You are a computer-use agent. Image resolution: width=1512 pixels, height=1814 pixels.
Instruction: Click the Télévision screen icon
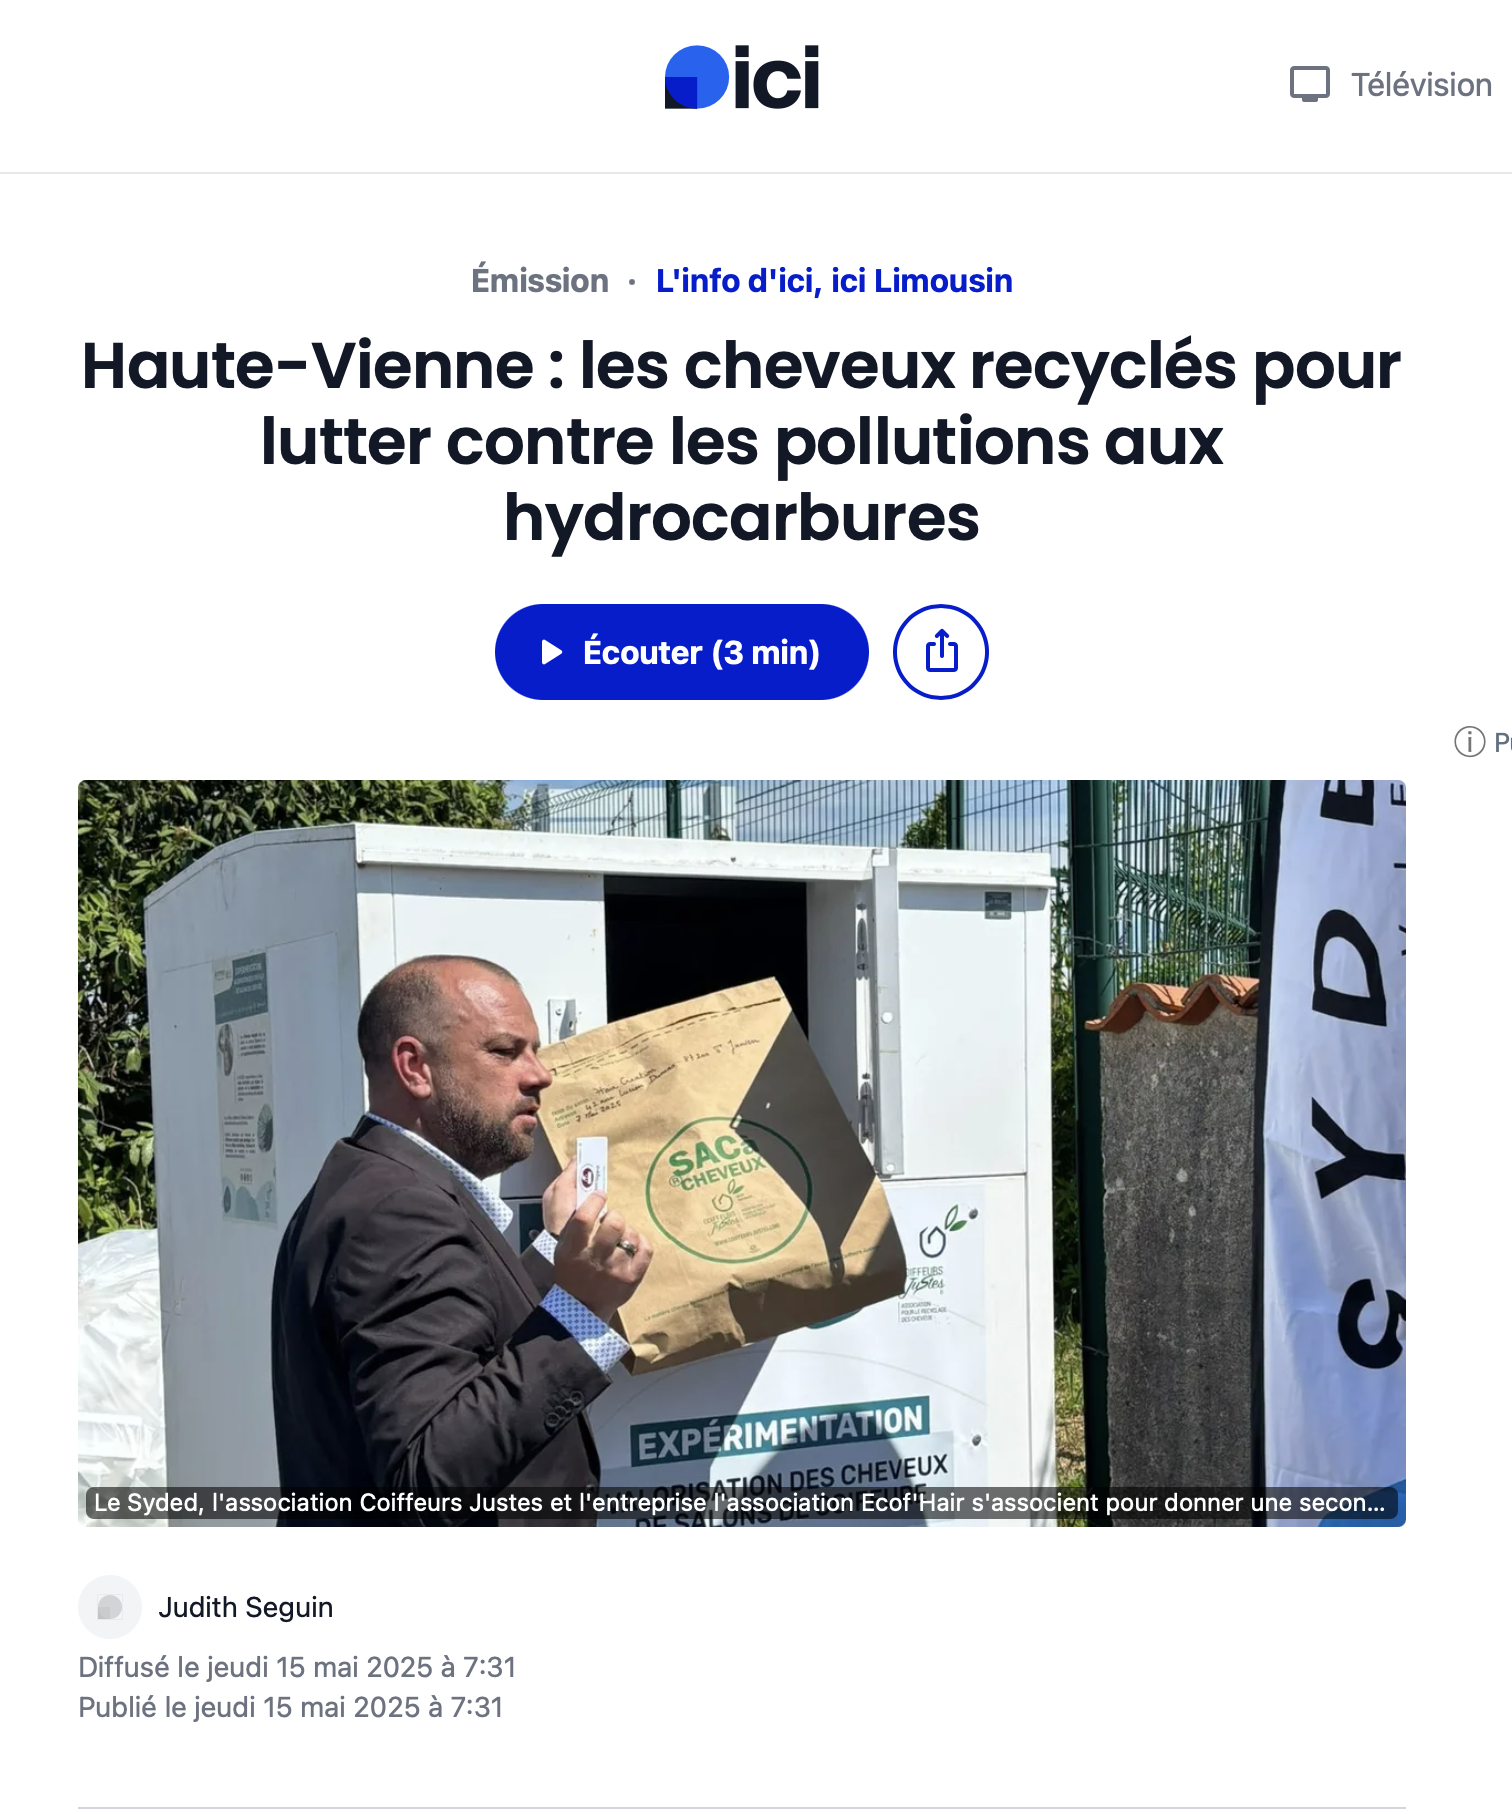(1309, 84)
